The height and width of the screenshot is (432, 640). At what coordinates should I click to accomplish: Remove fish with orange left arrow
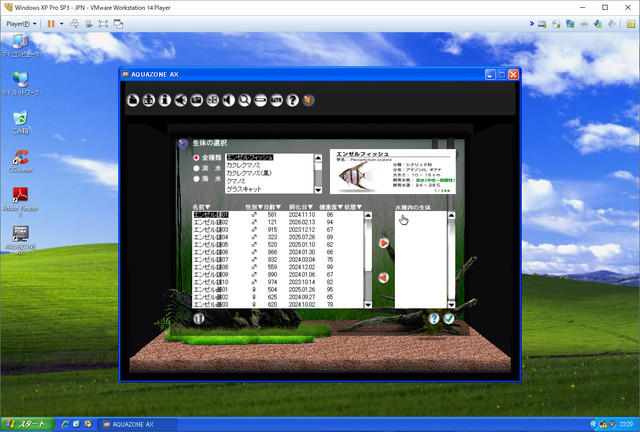pyautogui.click(x=383, y=278)
